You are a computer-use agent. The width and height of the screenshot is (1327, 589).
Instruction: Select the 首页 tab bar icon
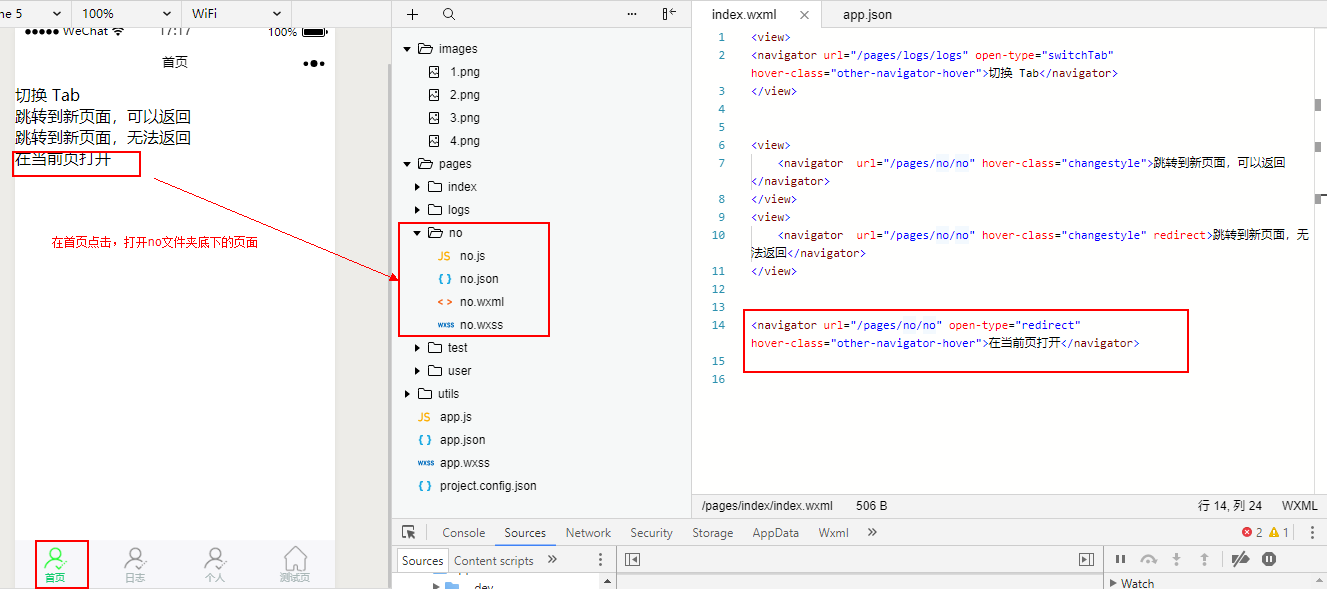coord(55,564)
